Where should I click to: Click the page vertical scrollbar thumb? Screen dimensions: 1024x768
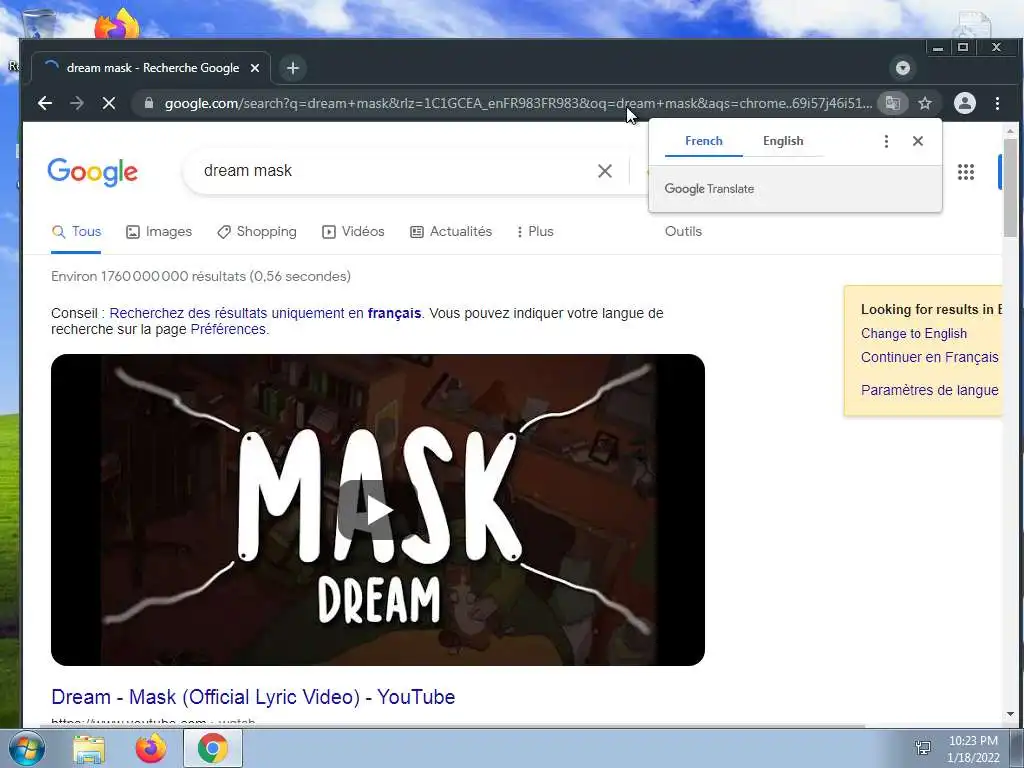point(1010,187)
